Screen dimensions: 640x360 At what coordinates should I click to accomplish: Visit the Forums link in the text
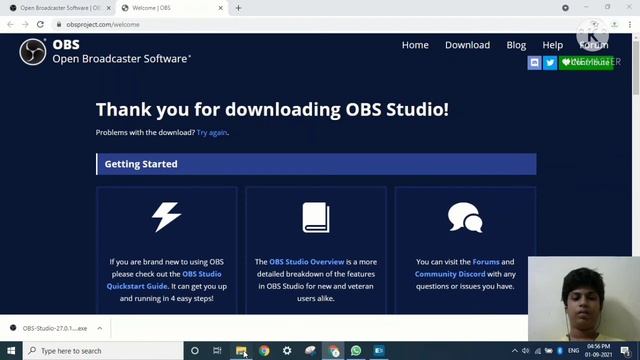tap(486, 262)
